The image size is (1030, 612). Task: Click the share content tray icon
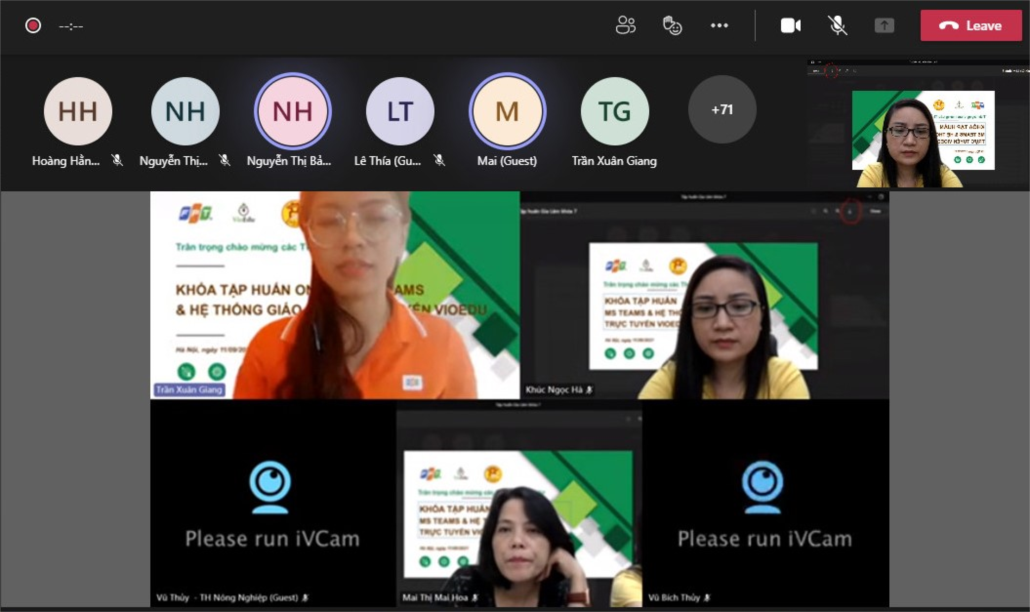coord(884,26)
